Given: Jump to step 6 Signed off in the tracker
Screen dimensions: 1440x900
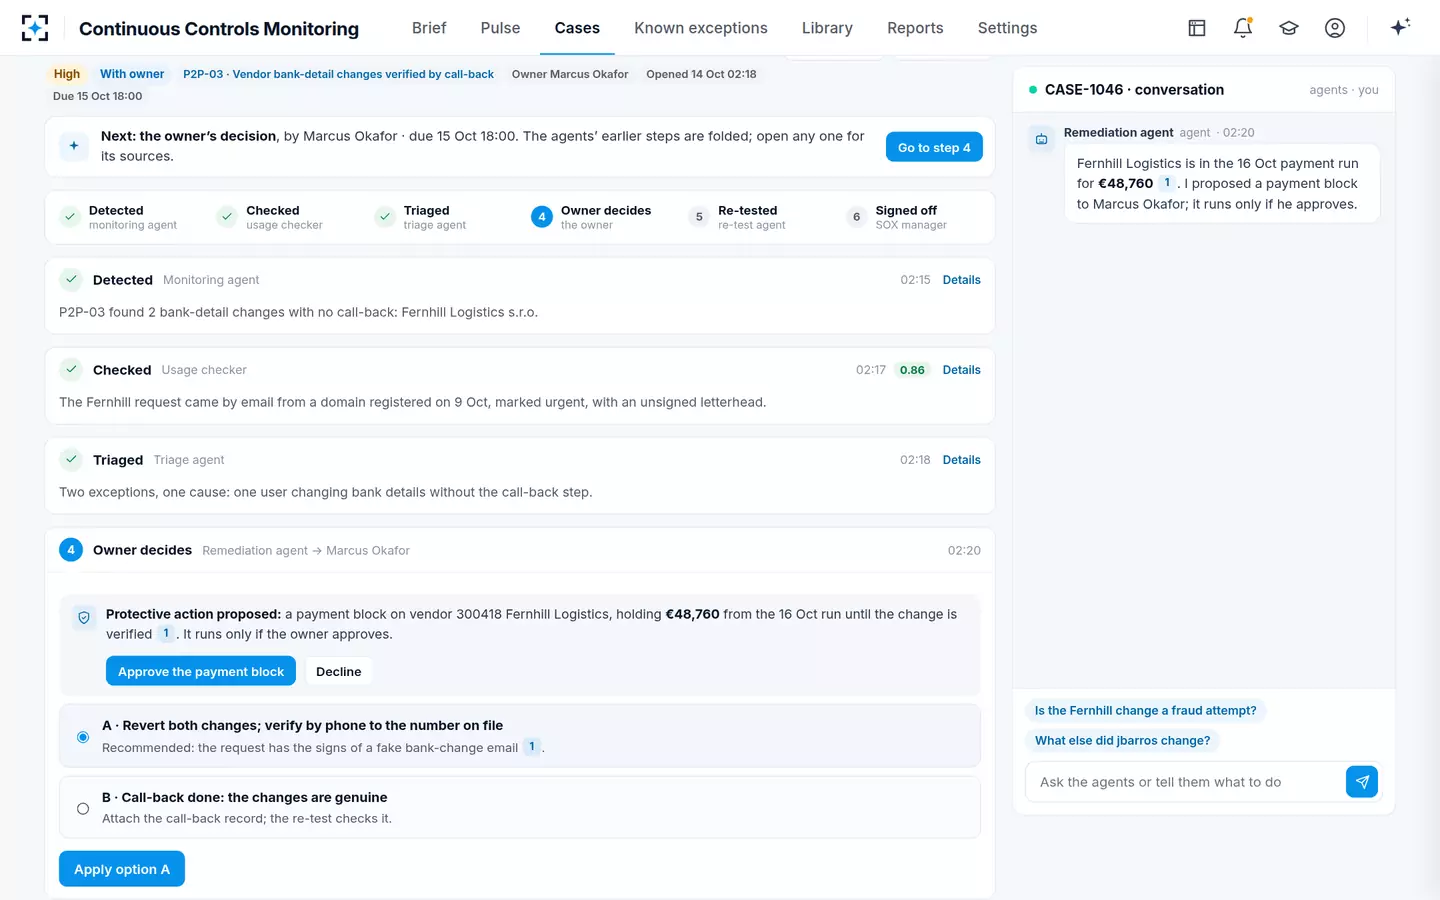Looking at the screenshot, I should 896,217.
